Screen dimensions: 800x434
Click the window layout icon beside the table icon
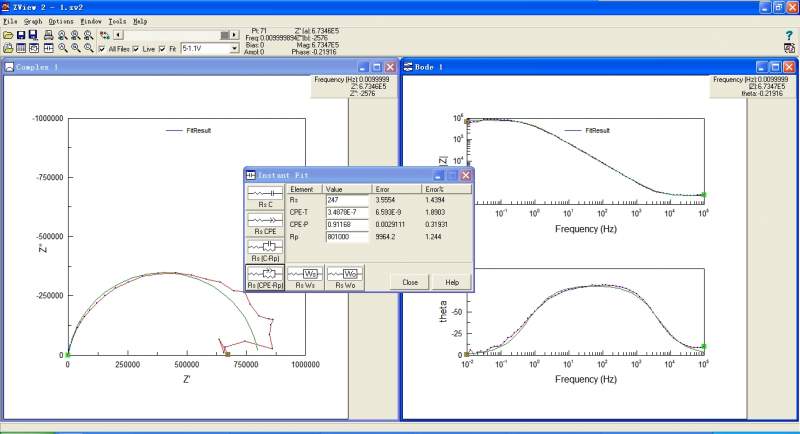coord(34,48)
